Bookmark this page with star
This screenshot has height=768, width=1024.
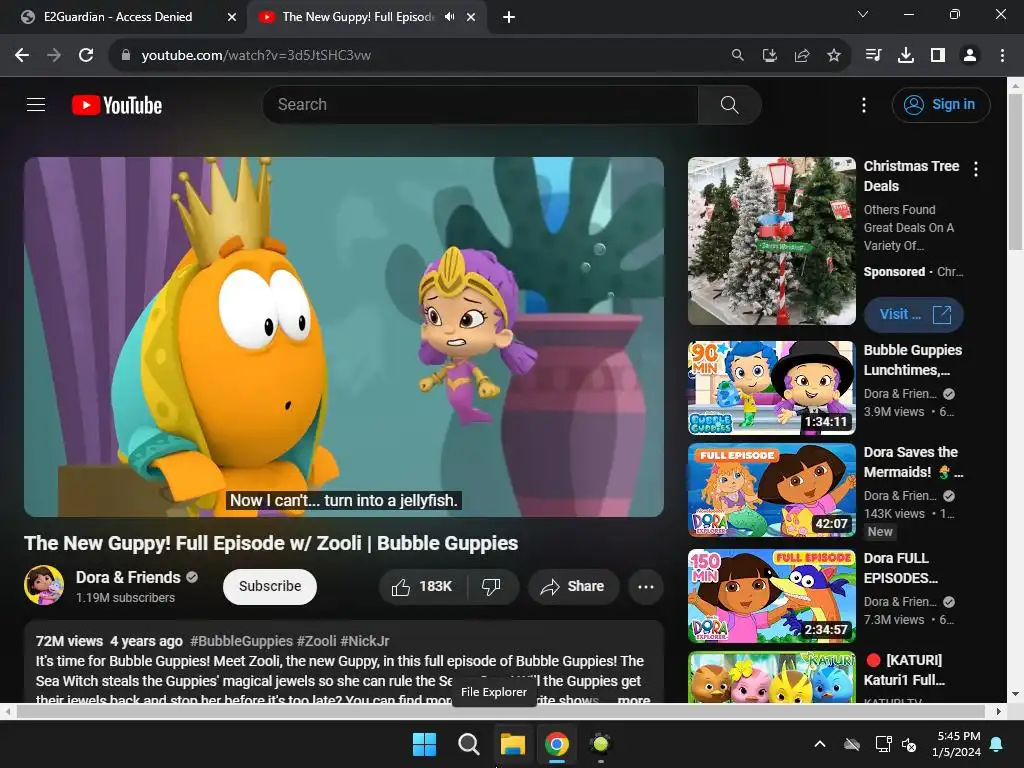(x=833, y=56)
